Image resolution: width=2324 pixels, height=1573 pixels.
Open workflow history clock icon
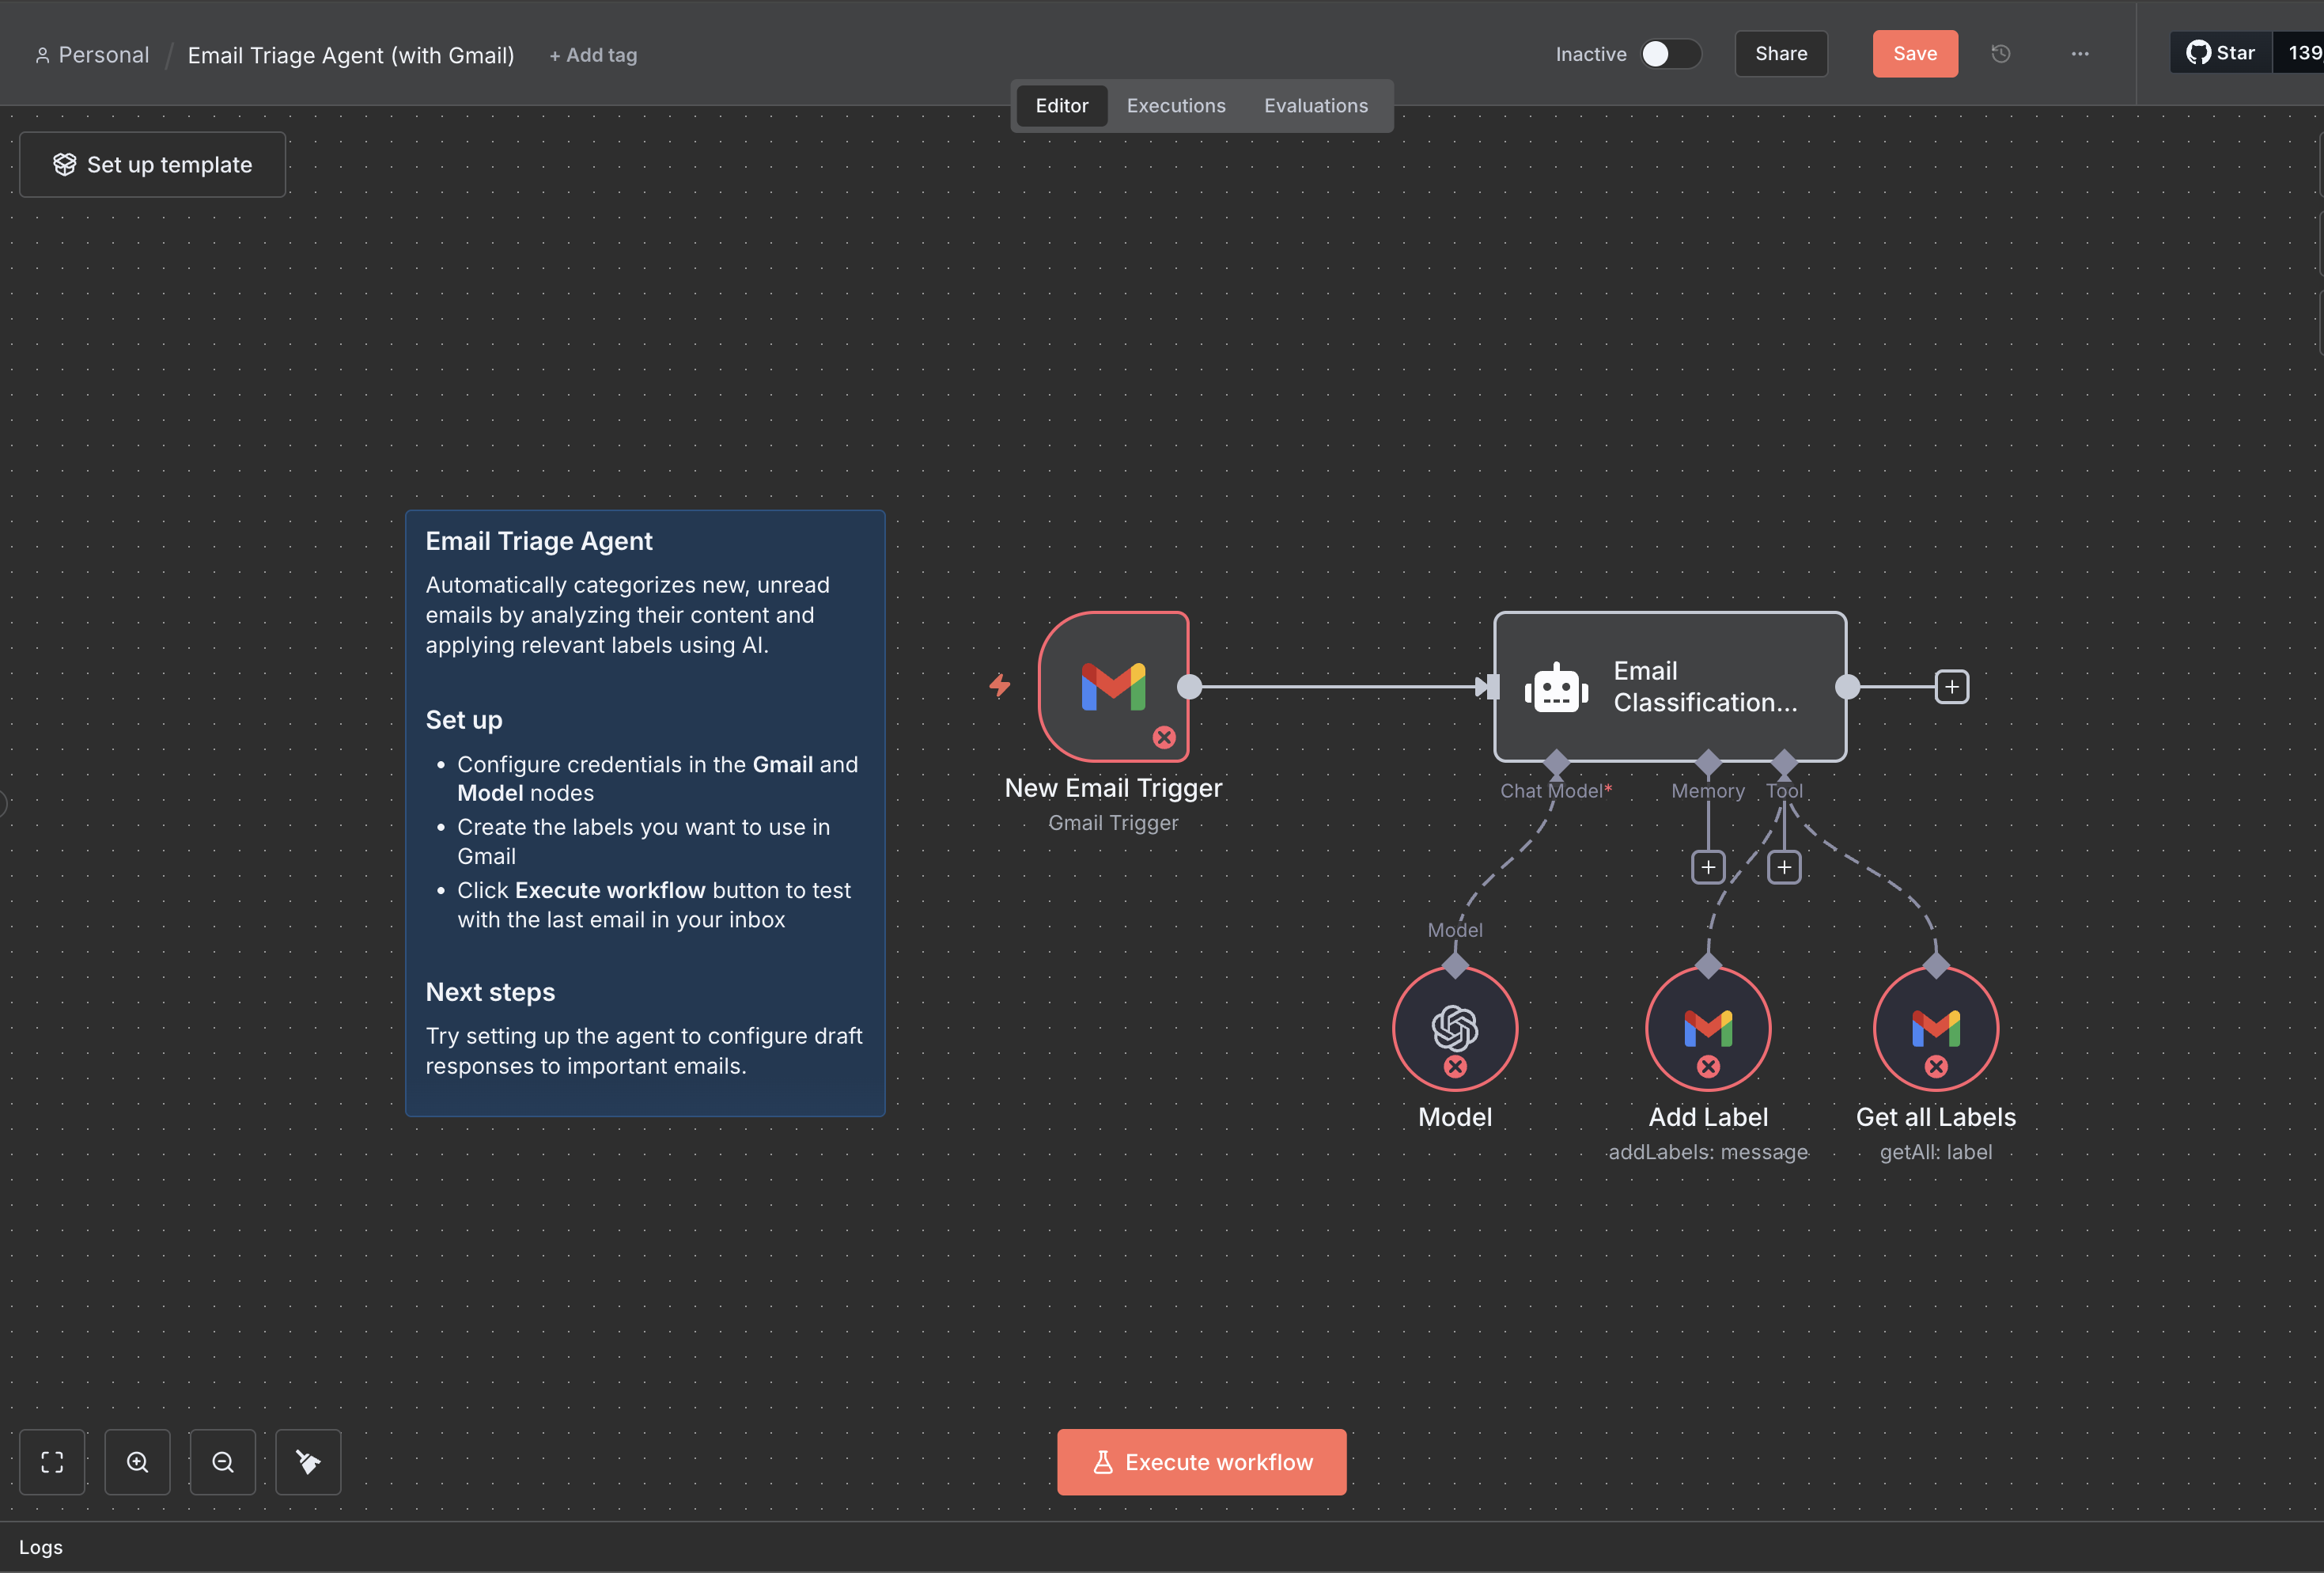pyautogui.click(x=2000, y=54)
